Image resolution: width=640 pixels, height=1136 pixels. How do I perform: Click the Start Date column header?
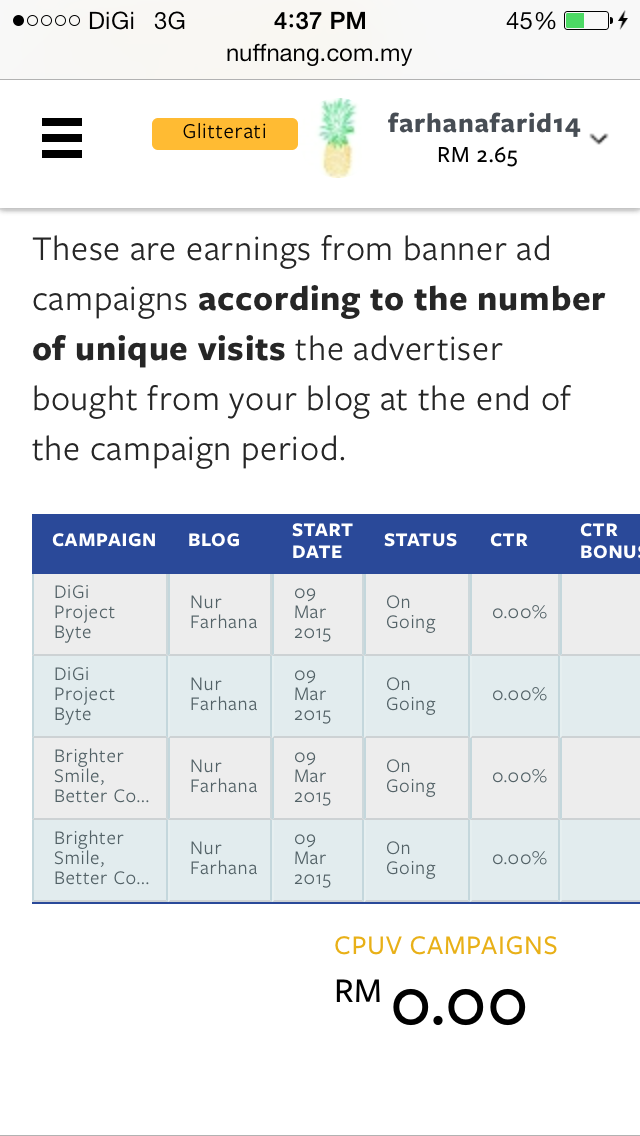pyautogui.click(x=322, y=540)
